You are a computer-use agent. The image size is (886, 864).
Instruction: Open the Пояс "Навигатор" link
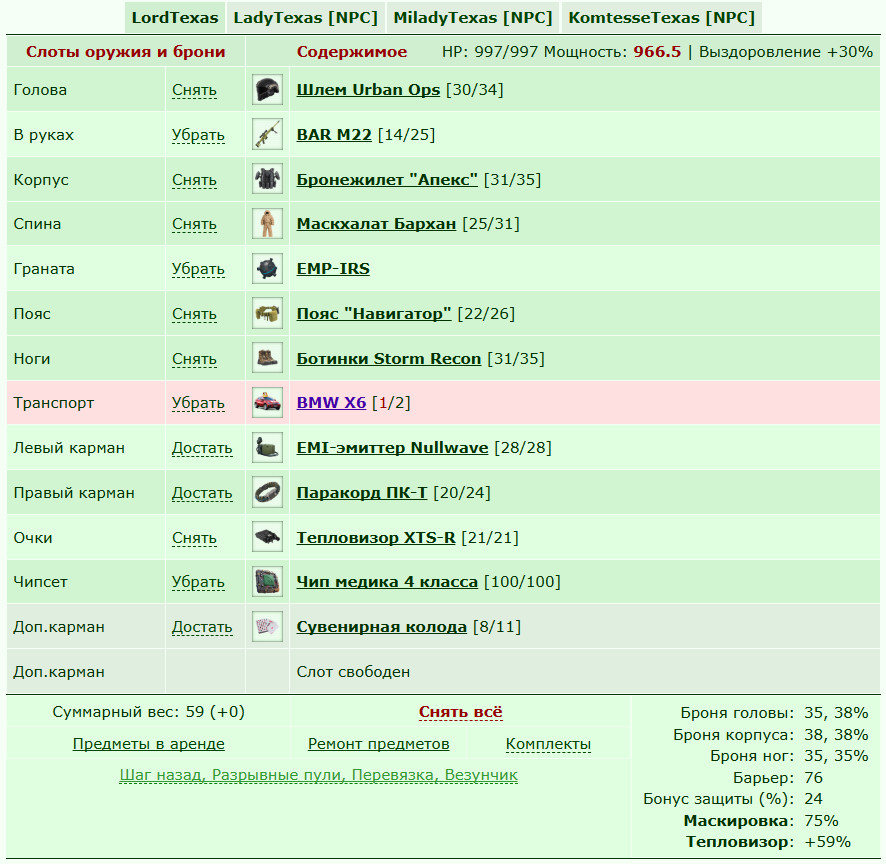374,314
